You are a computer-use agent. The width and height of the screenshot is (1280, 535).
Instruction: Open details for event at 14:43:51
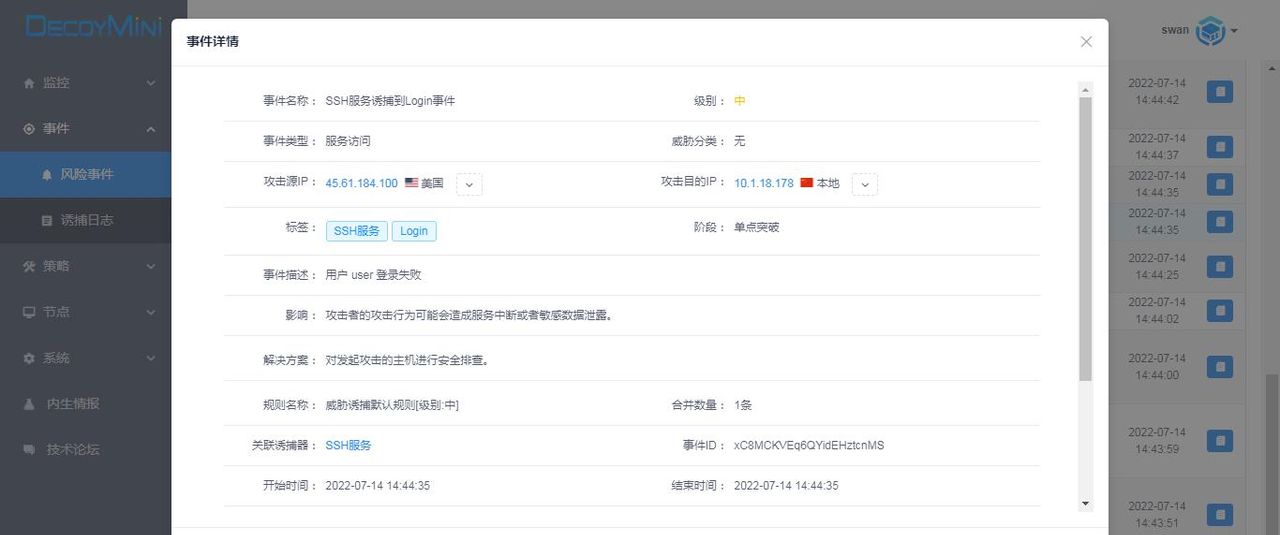click(1219, 514)
